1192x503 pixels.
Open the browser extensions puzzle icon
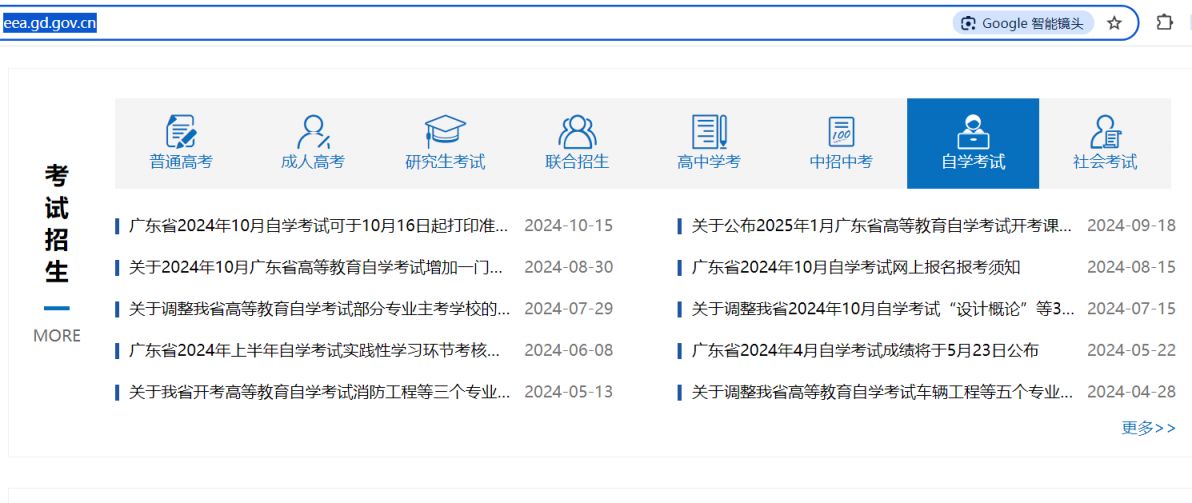coord(1164,23)
